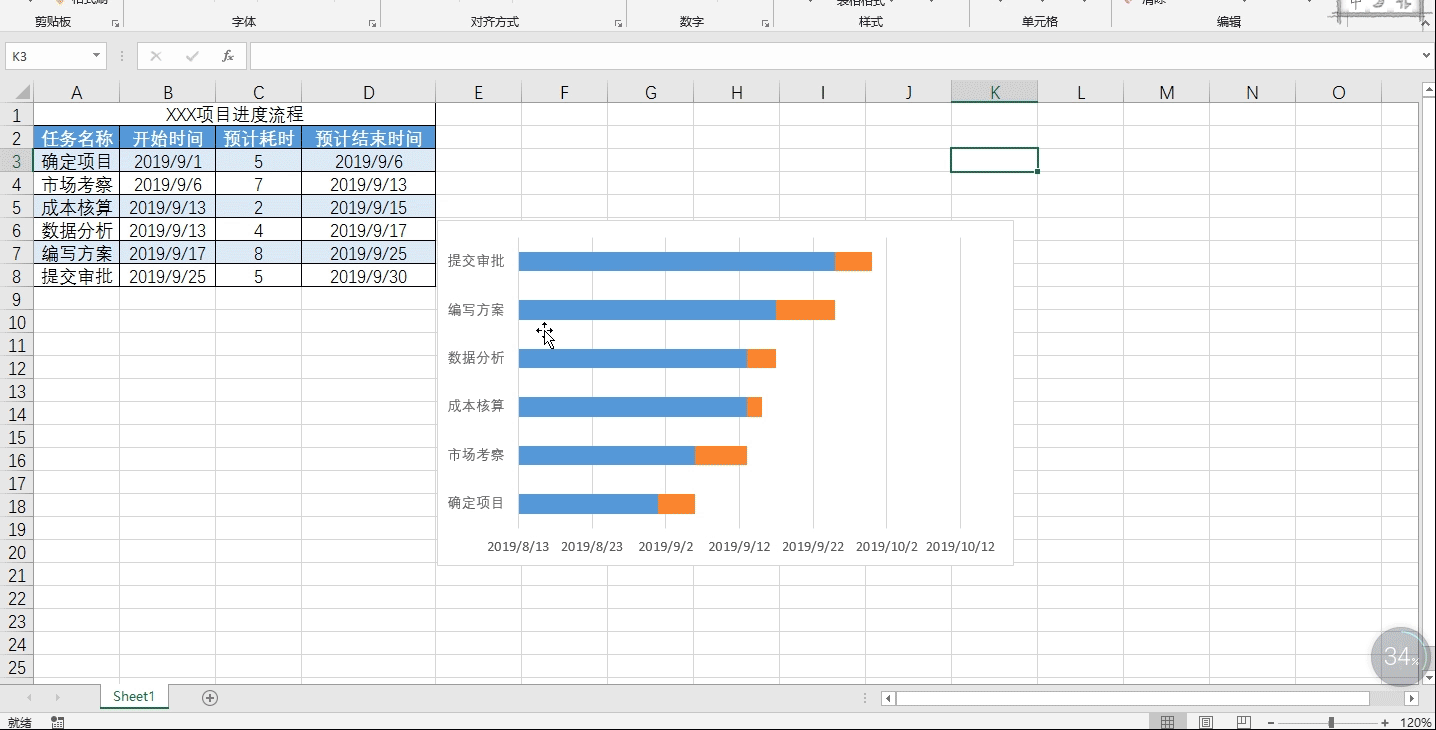Open the 字体 group dialog launcher
This screenshot has height=730, width=1436.
[372, 22]
